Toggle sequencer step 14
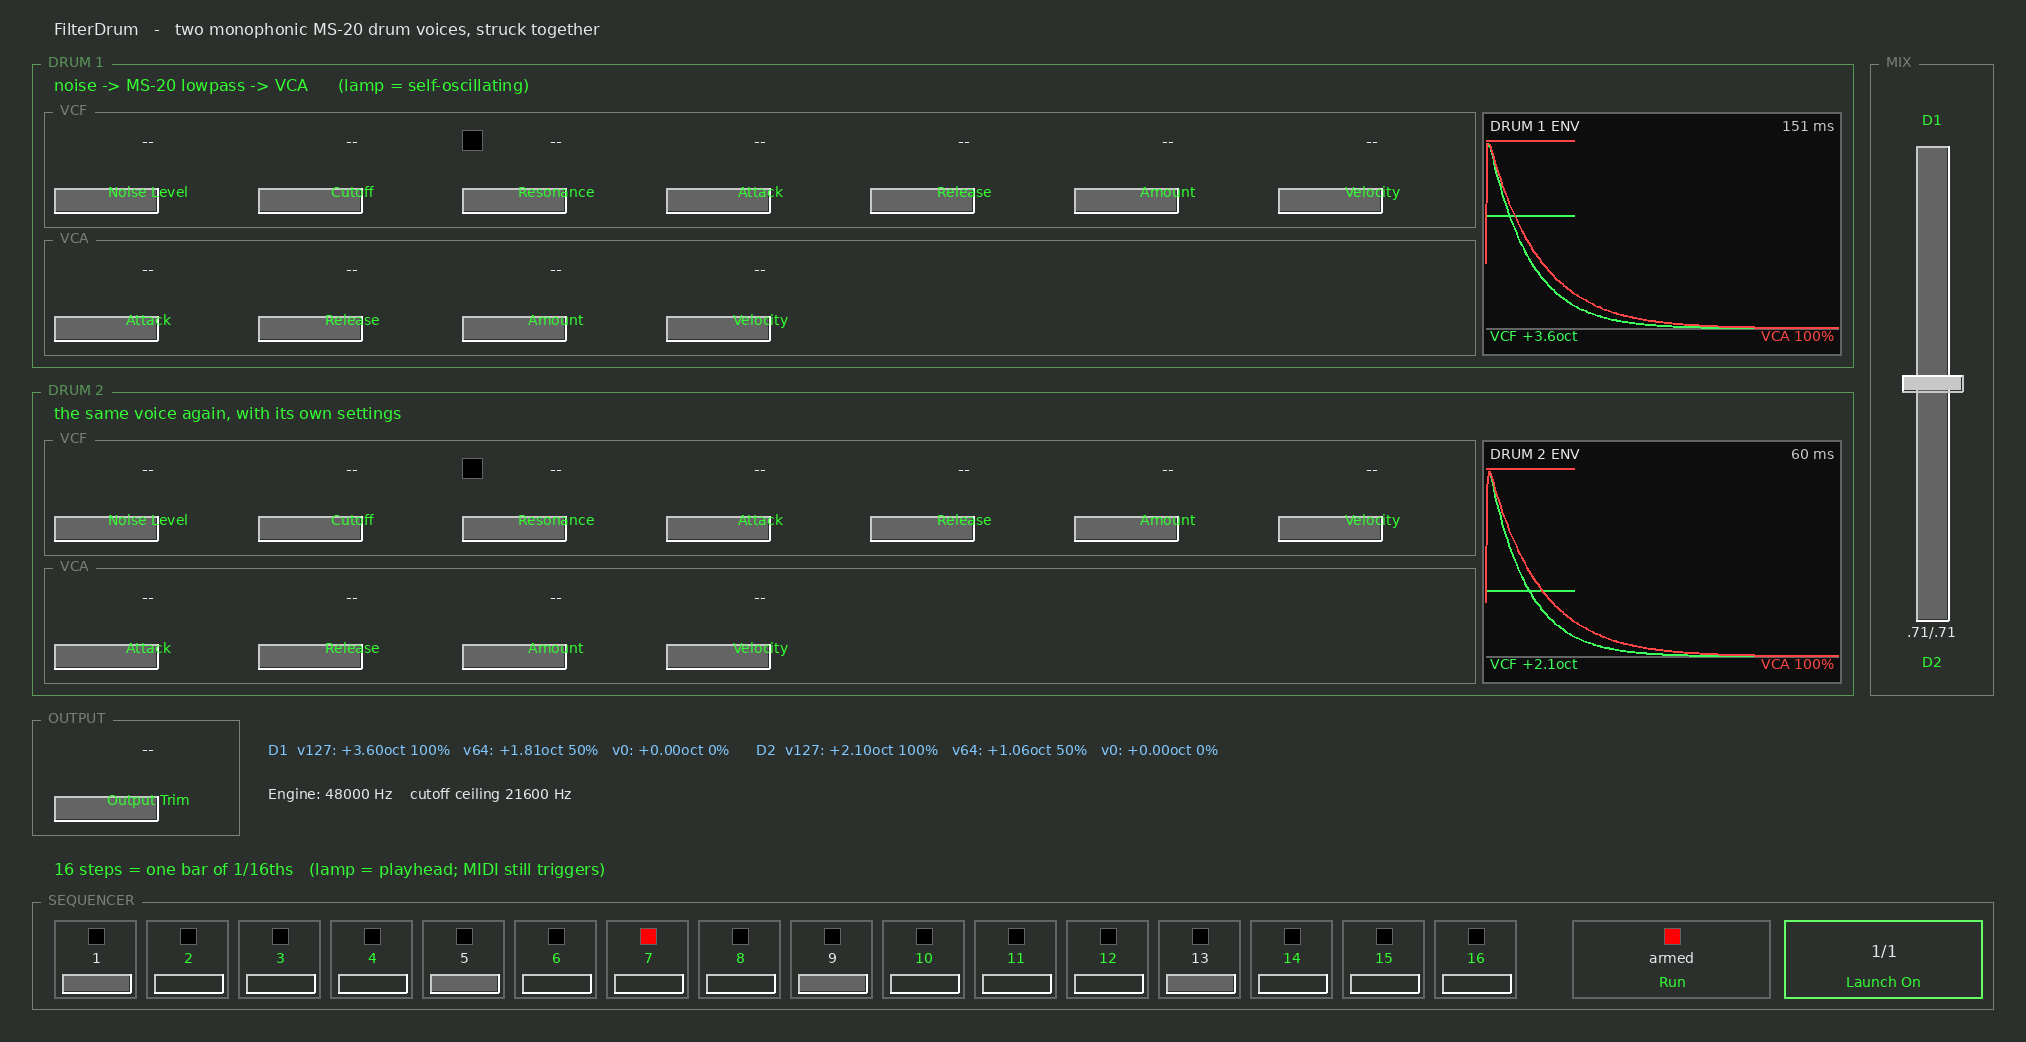This screenshot has width=2026, height=1042. pyautogui.click(x=1292, y=984)
